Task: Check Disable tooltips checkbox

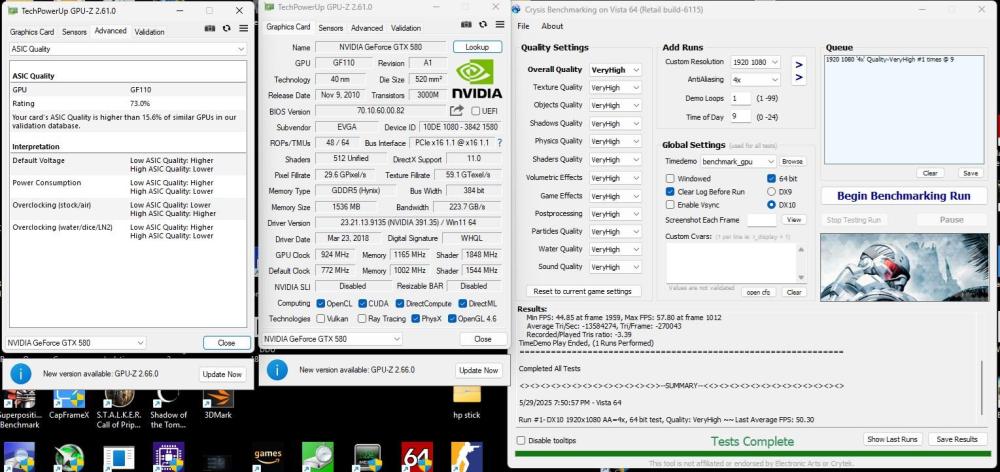Action: 521,440
